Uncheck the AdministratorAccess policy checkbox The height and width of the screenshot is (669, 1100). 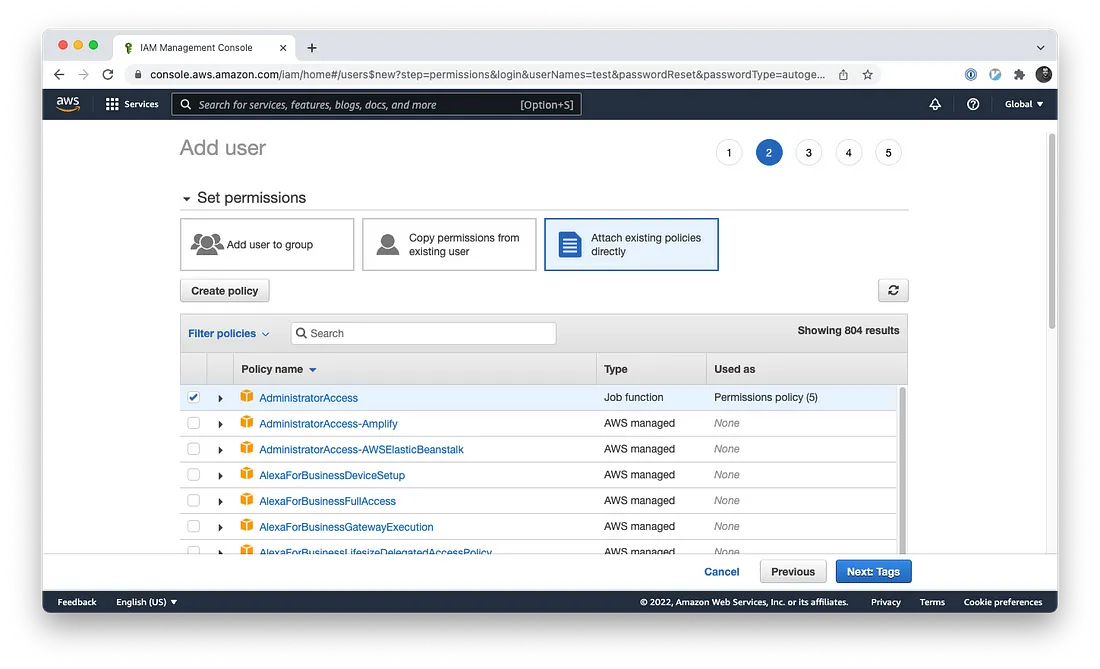[194, 397]
